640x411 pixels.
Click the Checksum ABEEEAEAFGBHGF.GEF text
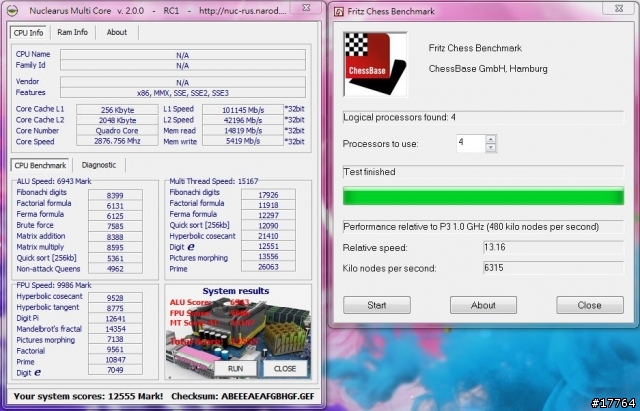[243, 396]
